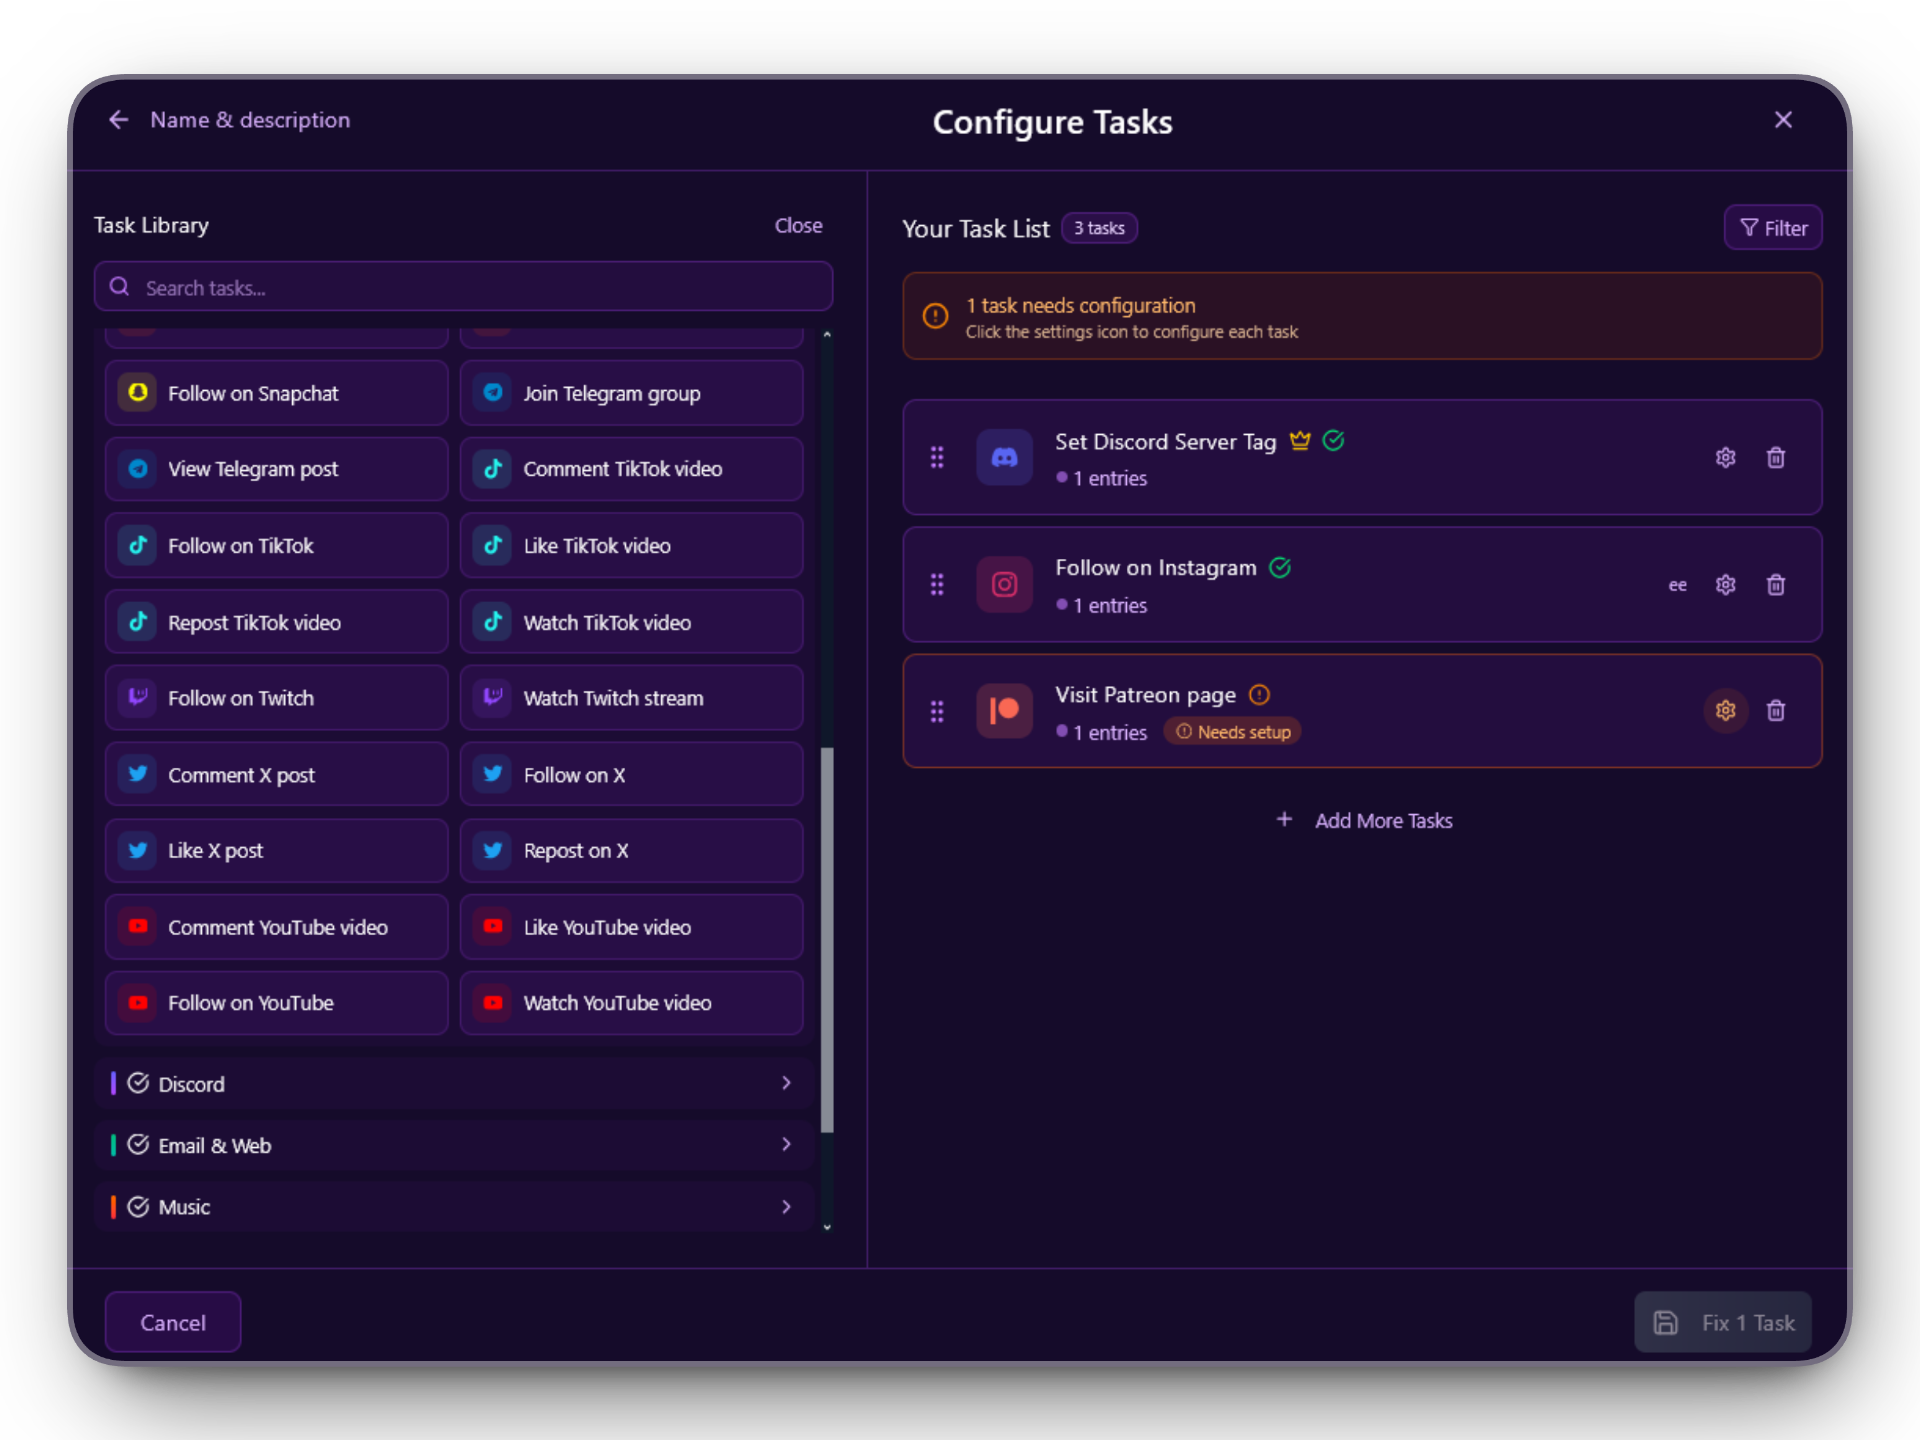Click Add More Tasks
This screenshot has height=1440, width=1920.
point(1363,820)
